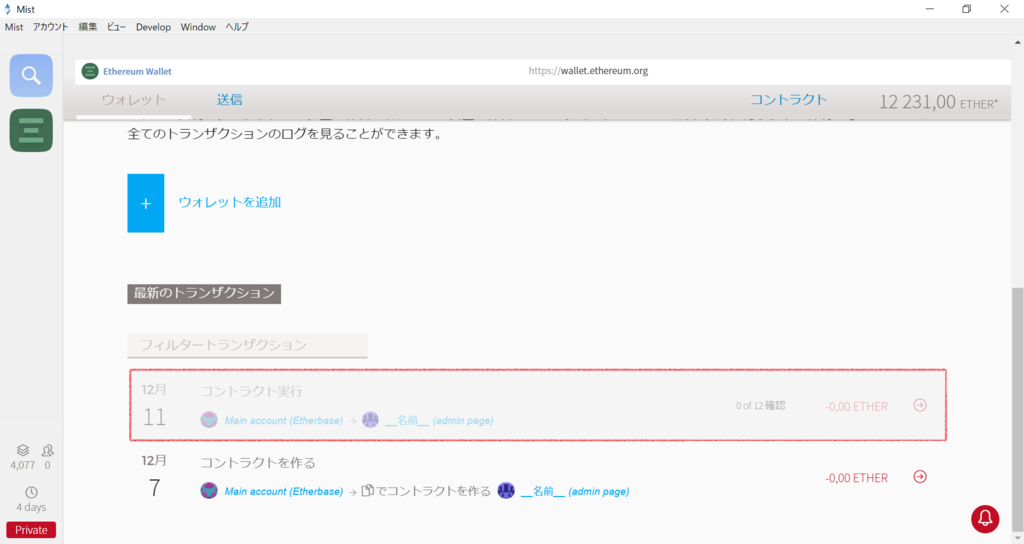Viewport: 1024px width, 544px height.
Task: Click Main account (Etherbase) in 12月 11 row
Action: (283, 421)
